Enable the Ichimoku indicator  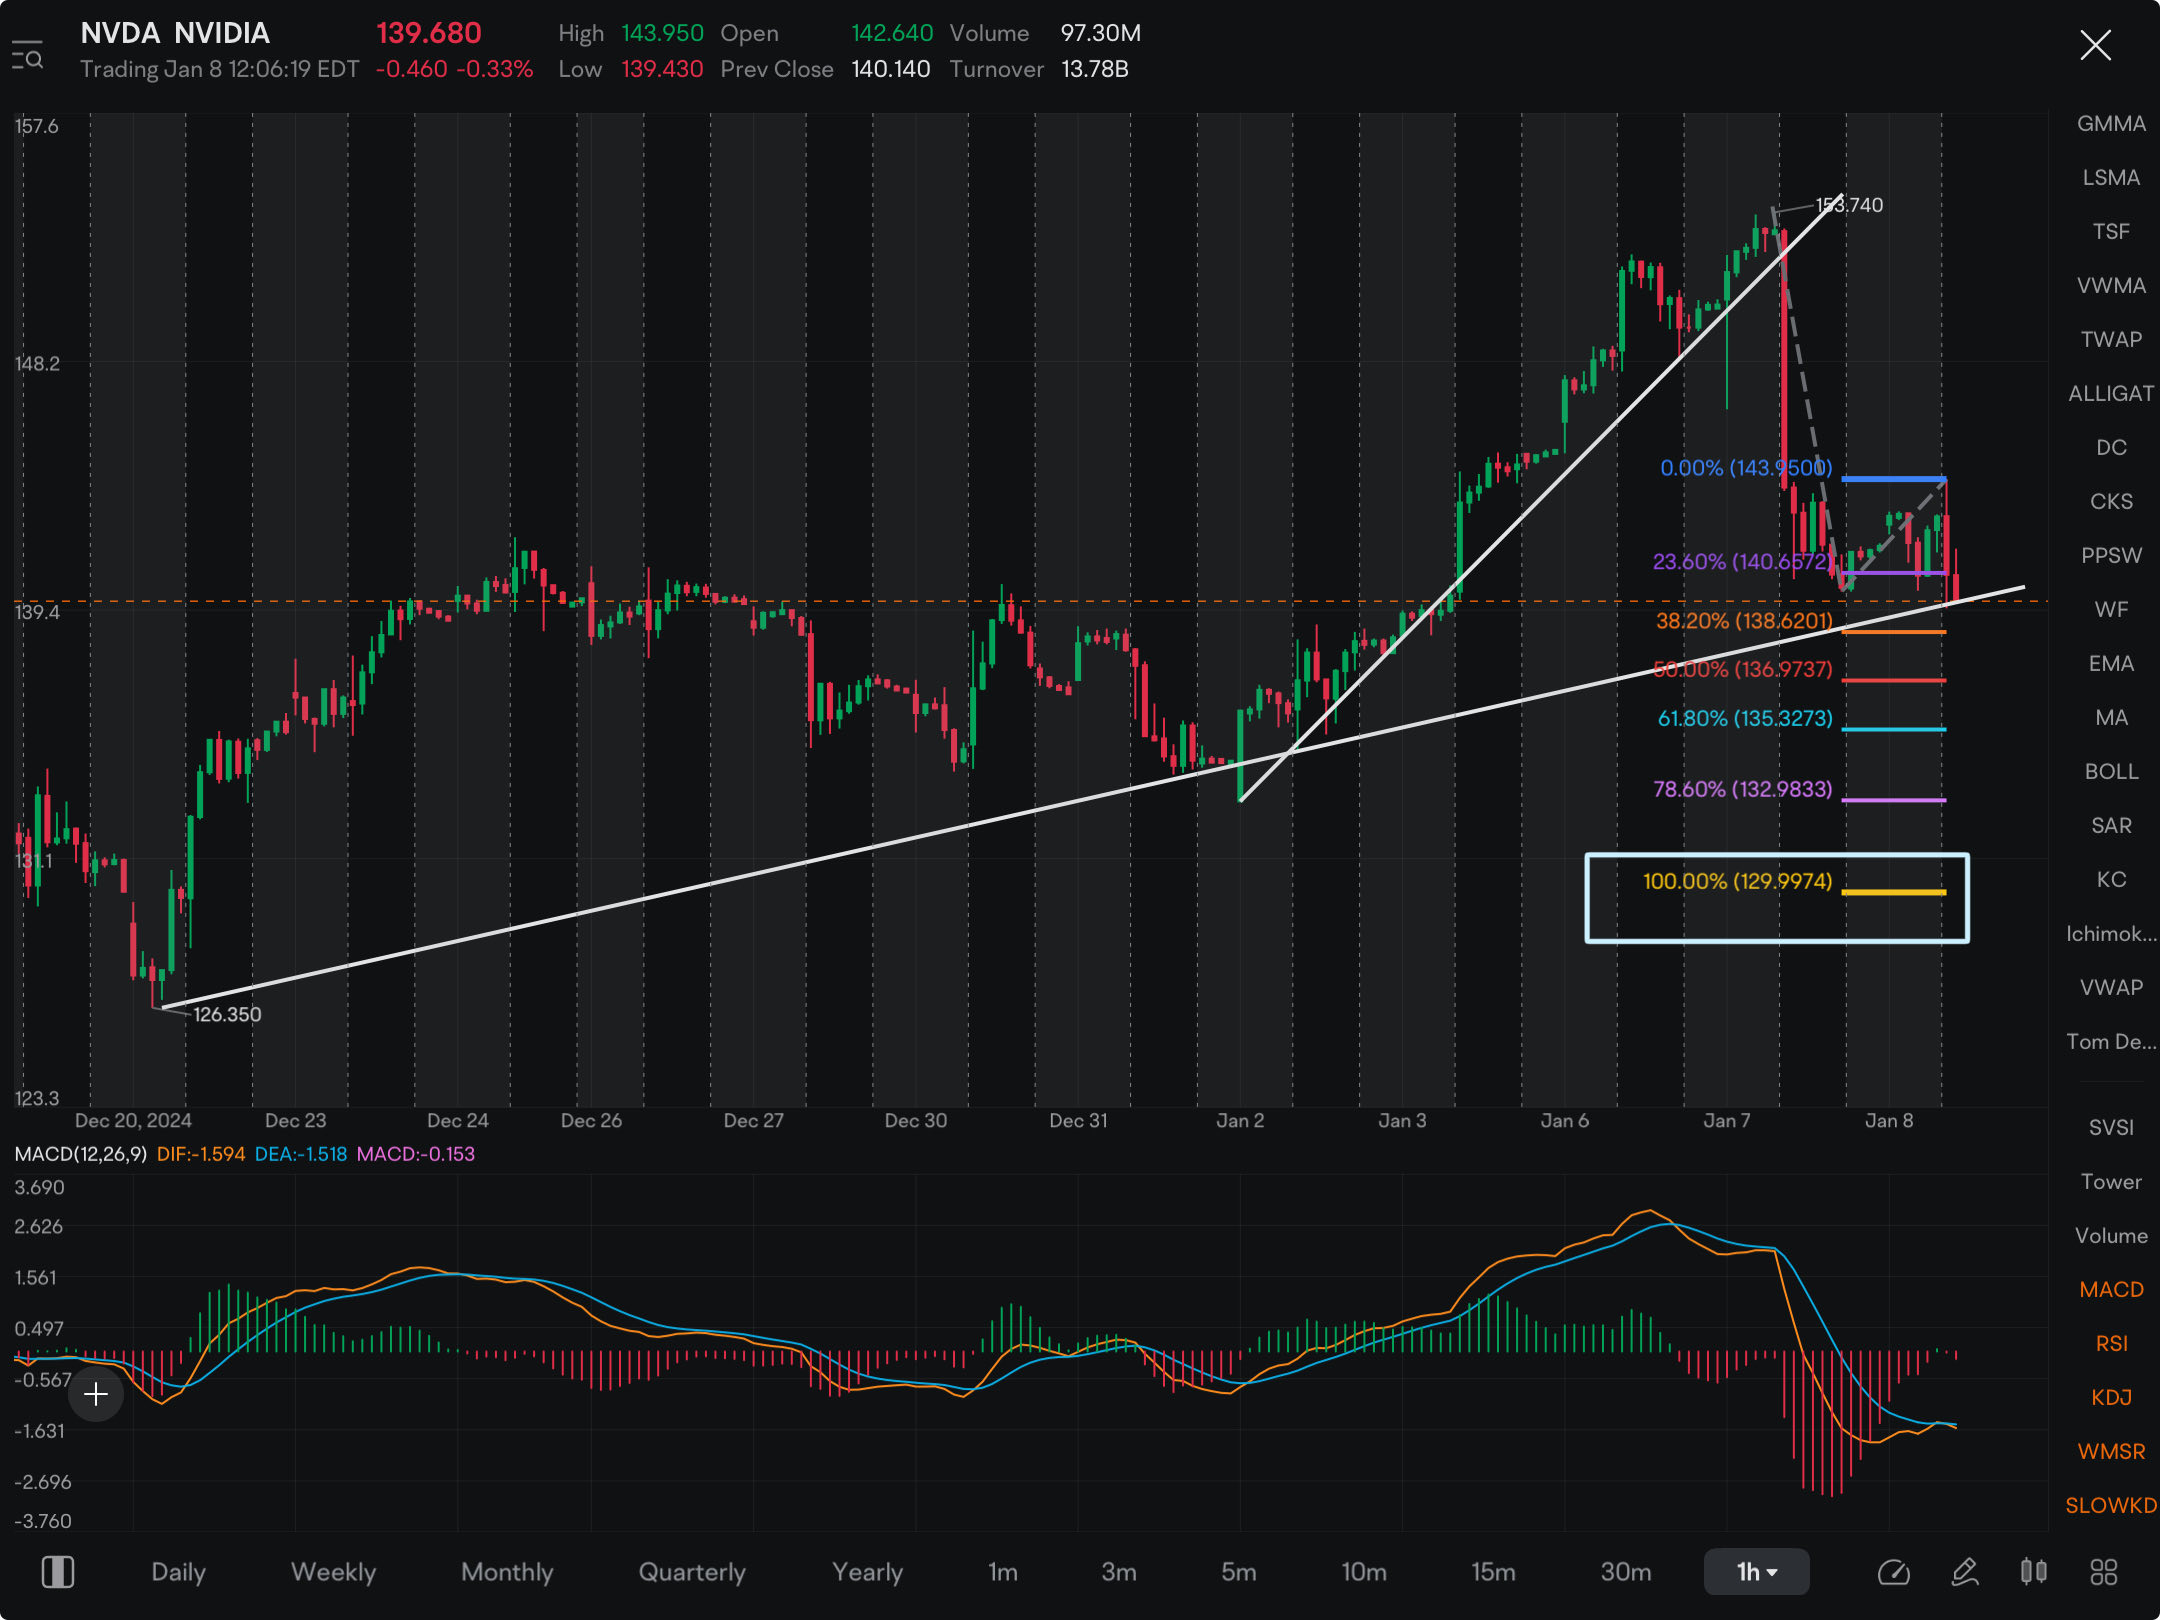point(2111,934)
